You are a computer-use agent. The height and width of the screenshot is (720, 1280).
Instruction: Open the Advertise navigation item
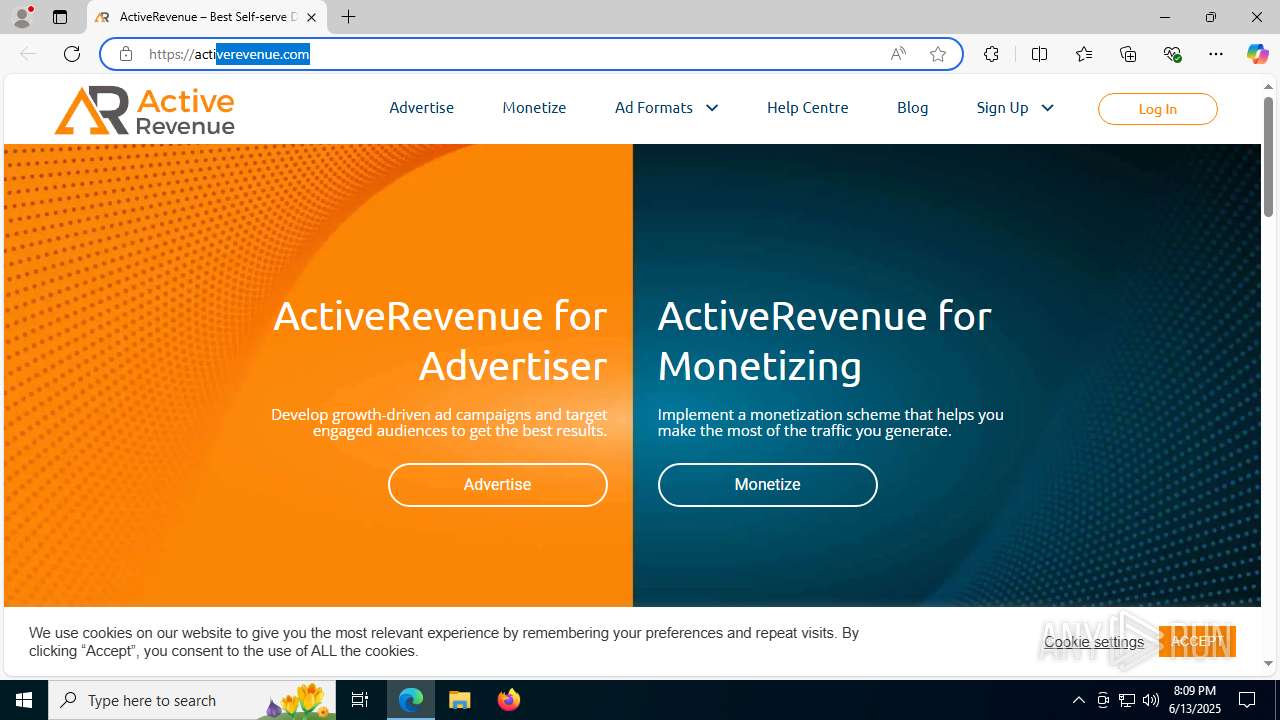pos(421,107)
